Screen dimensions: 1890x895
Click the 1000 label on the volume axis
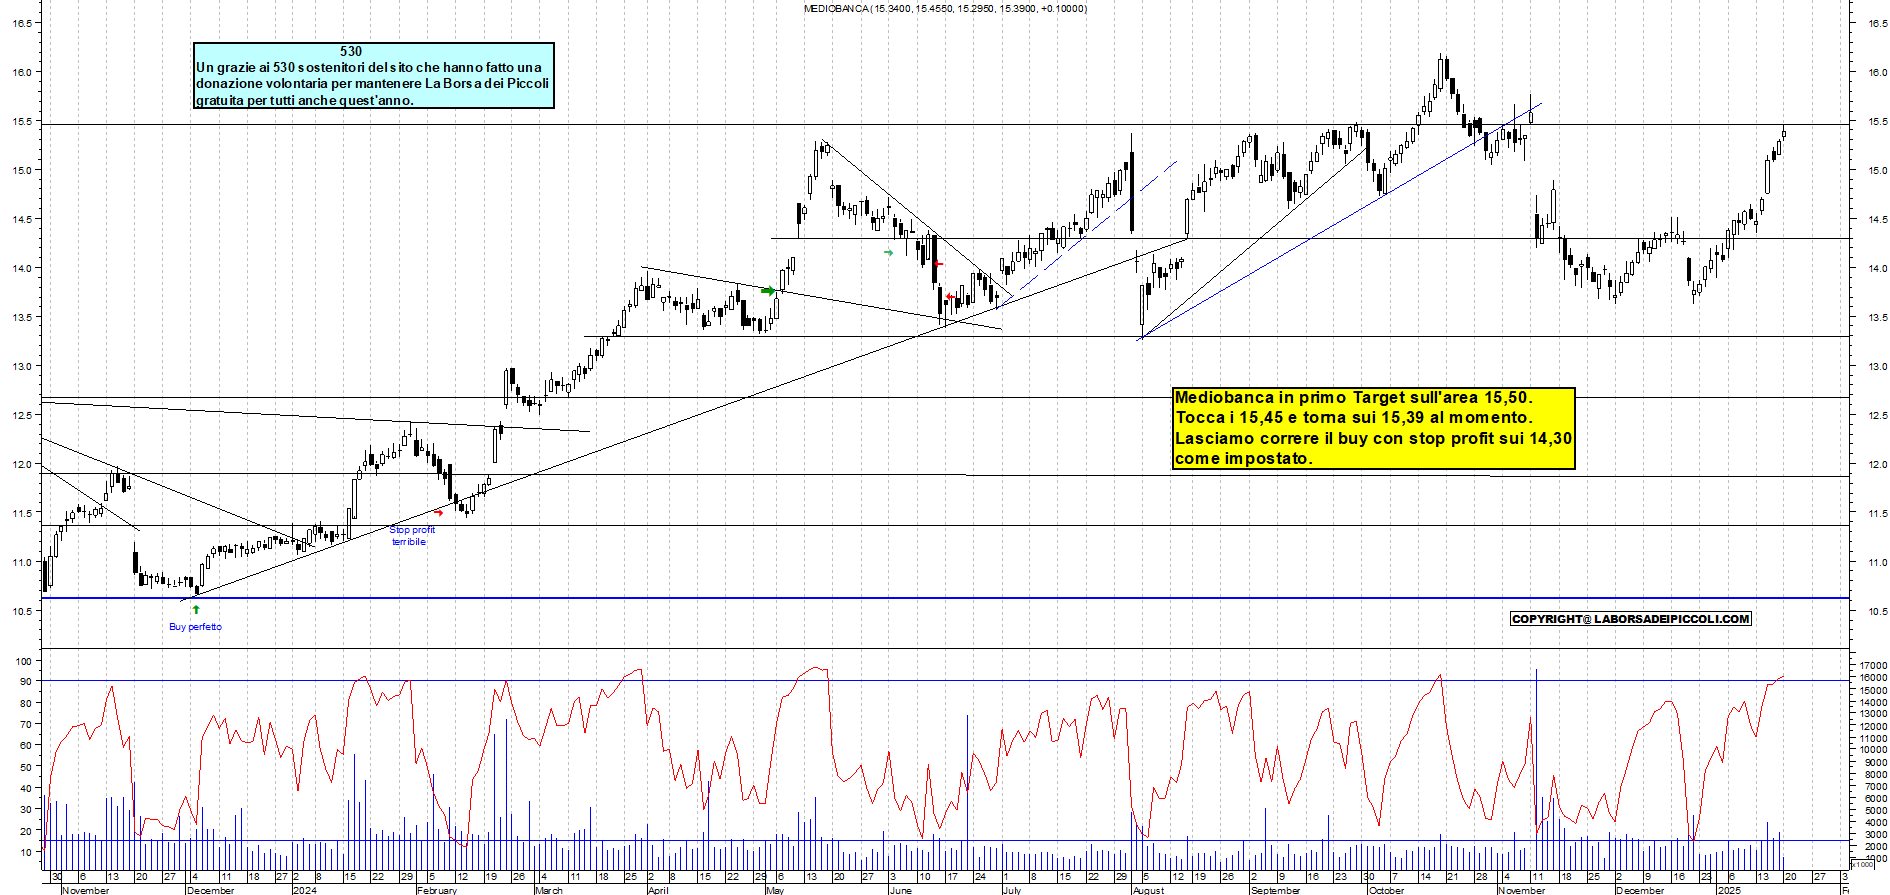[1875, 859]
